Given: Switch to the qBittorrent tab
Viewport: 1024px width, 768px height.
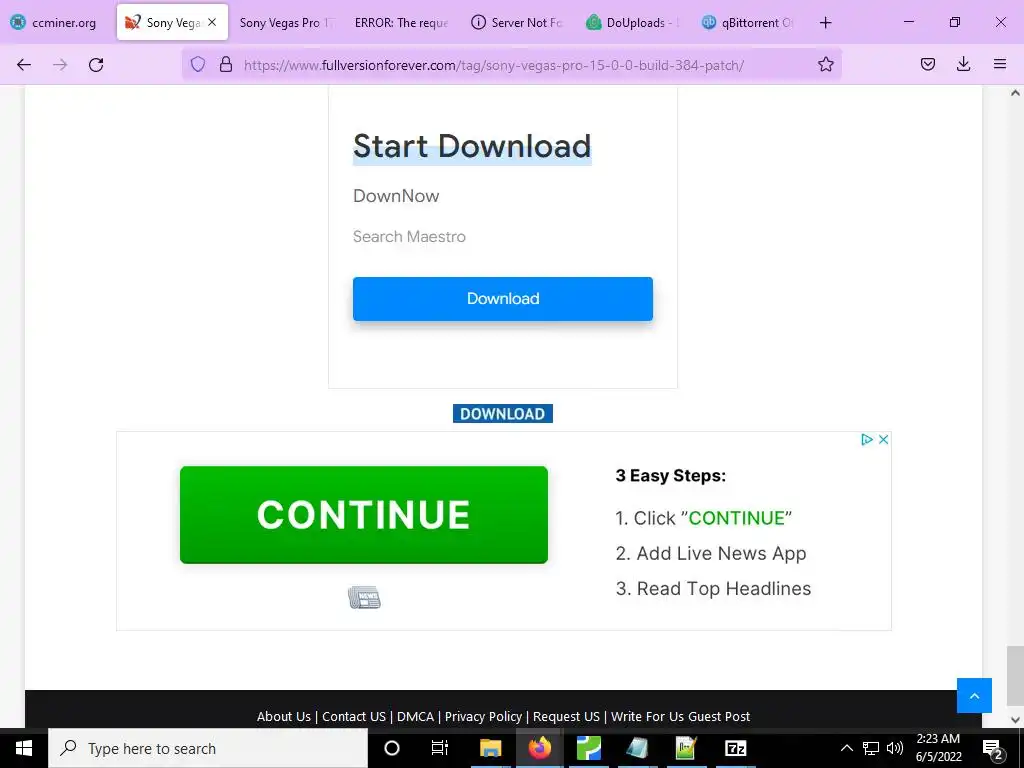Looking at the screenshot, I should tap(748, 23).
